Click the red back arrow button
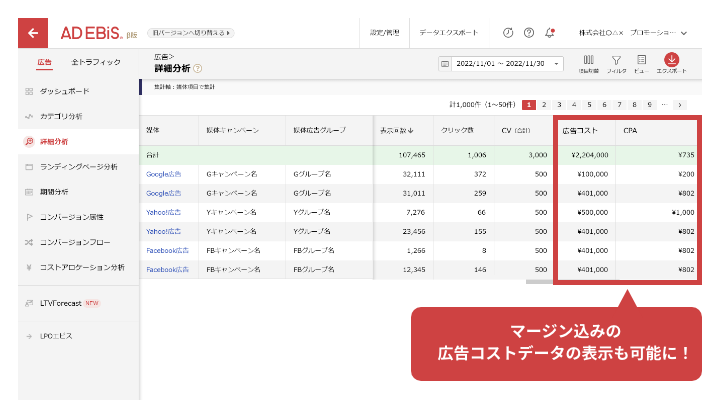The width and height of the screenshot is (720, 400). [x=33, y=33]
